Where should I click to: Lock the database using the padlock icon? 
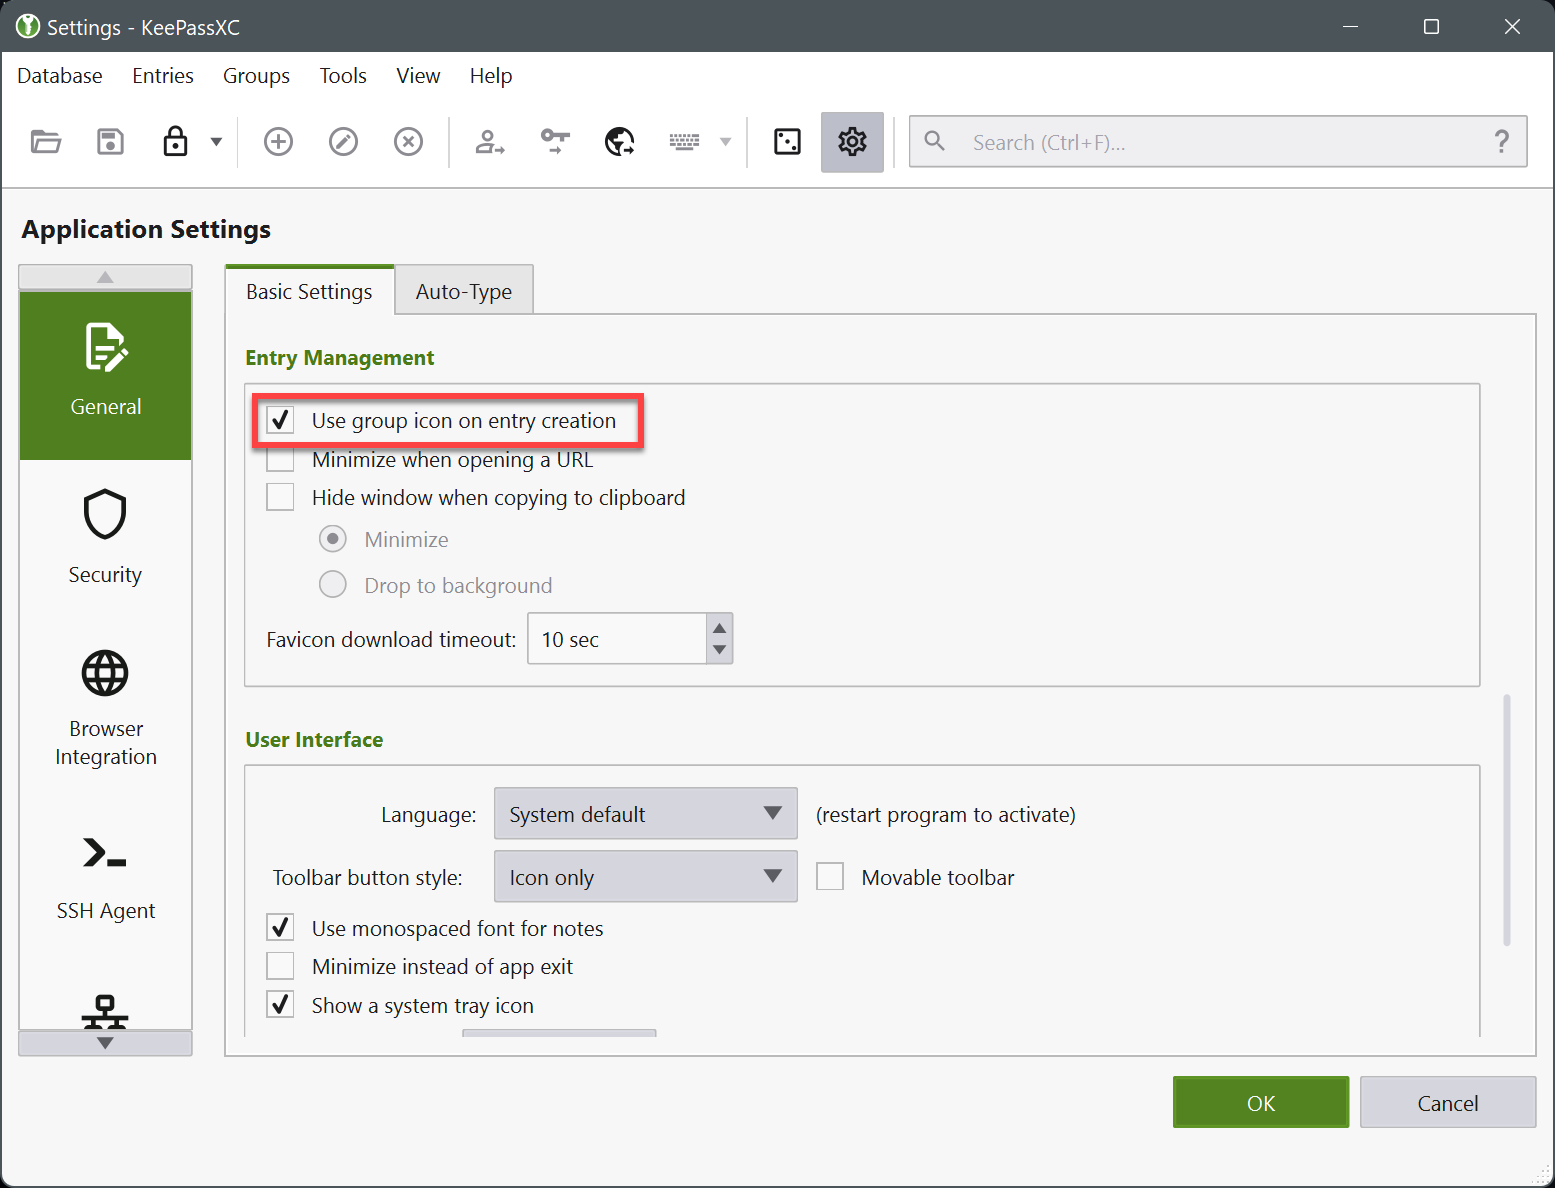coord(175,141)
